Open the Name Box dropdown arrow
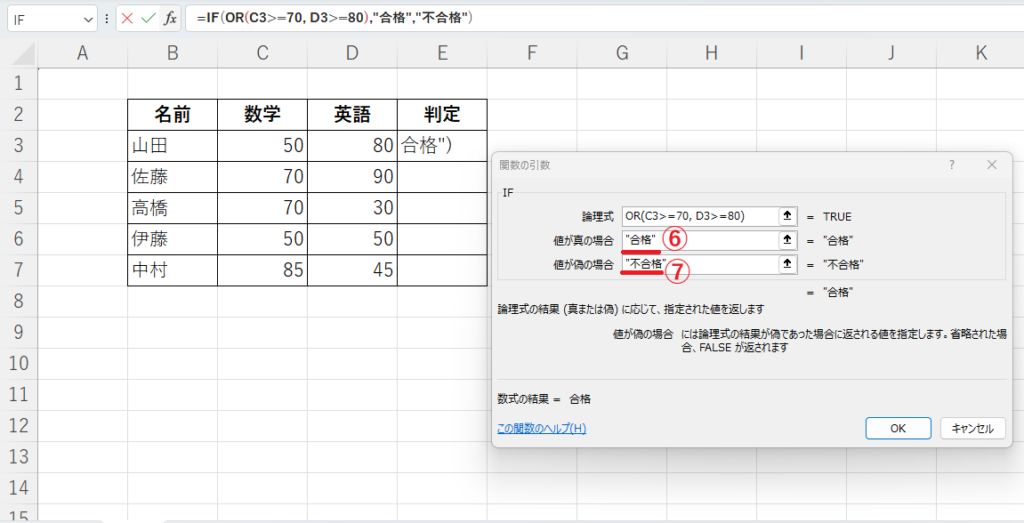The image size is (1024, 523). 89,19
